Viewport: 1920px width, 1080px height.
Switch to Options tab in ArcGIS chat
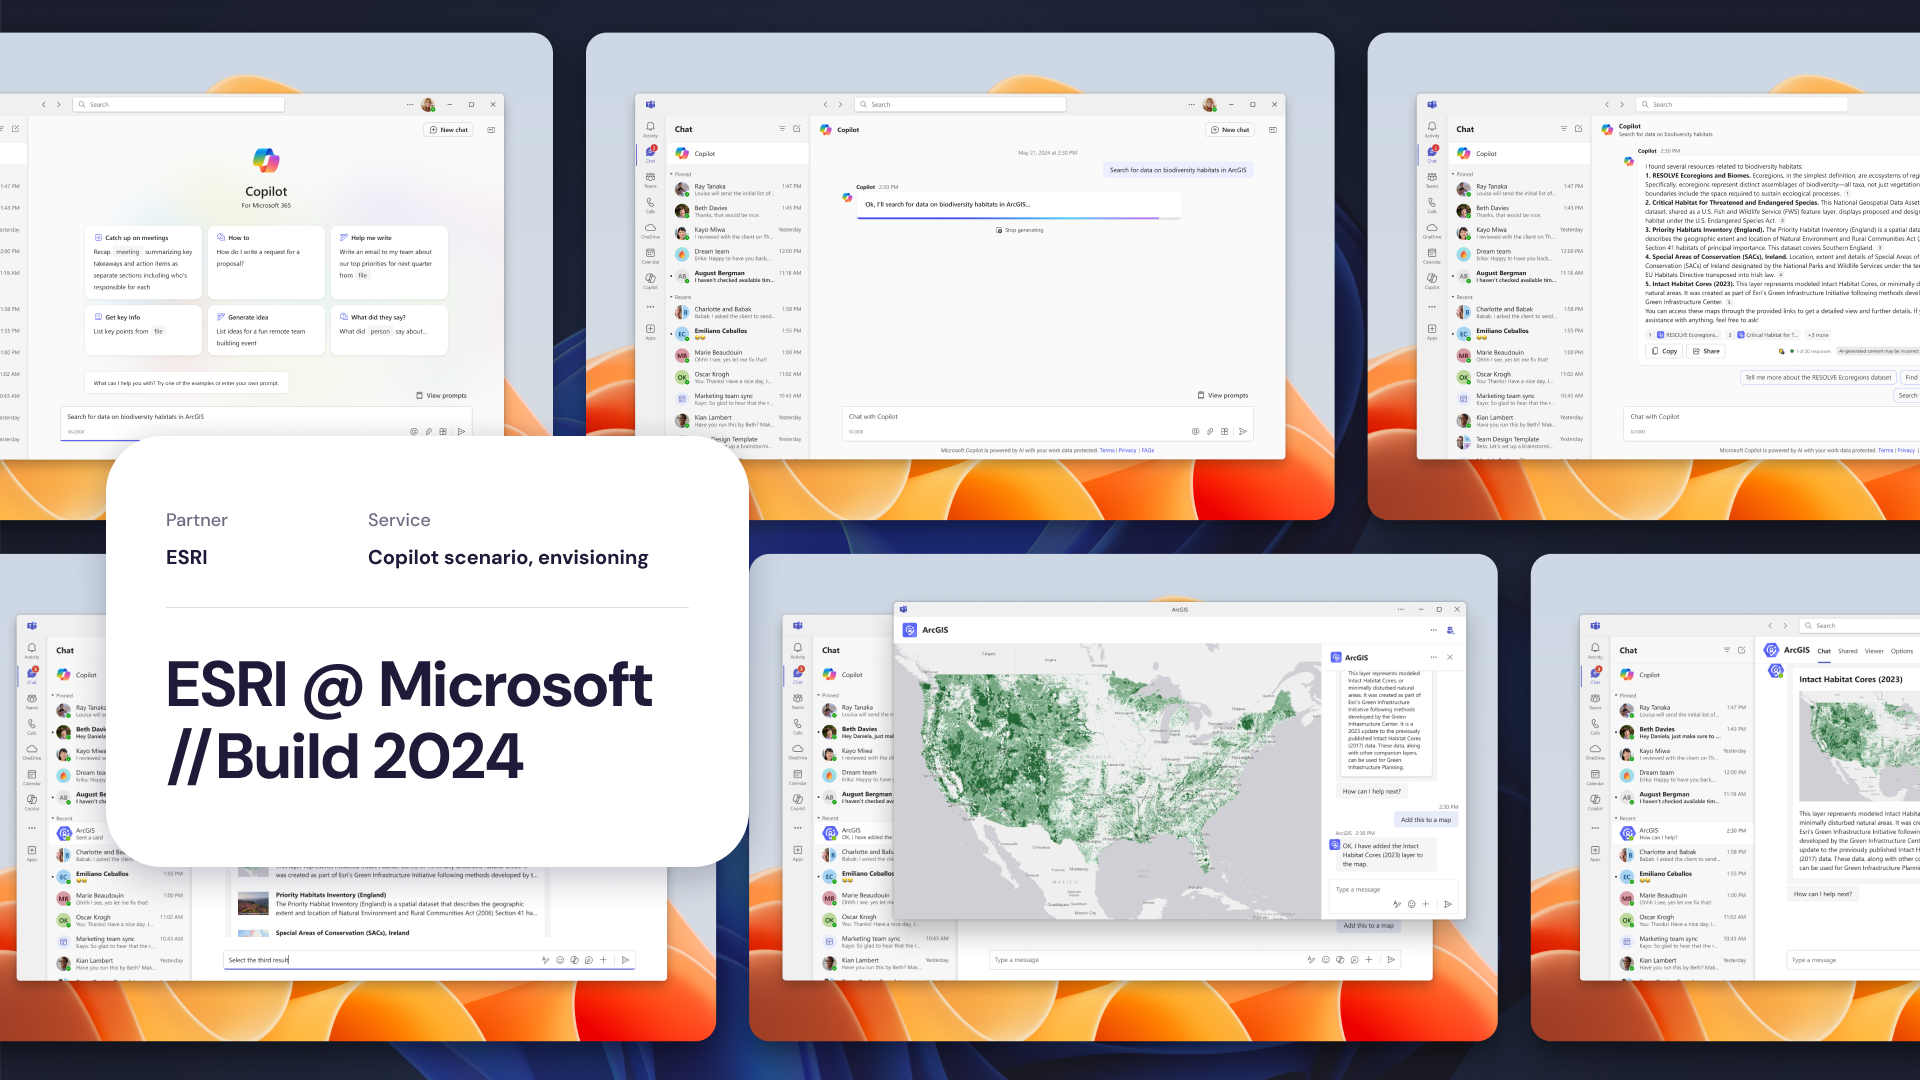click(1902, 651)
